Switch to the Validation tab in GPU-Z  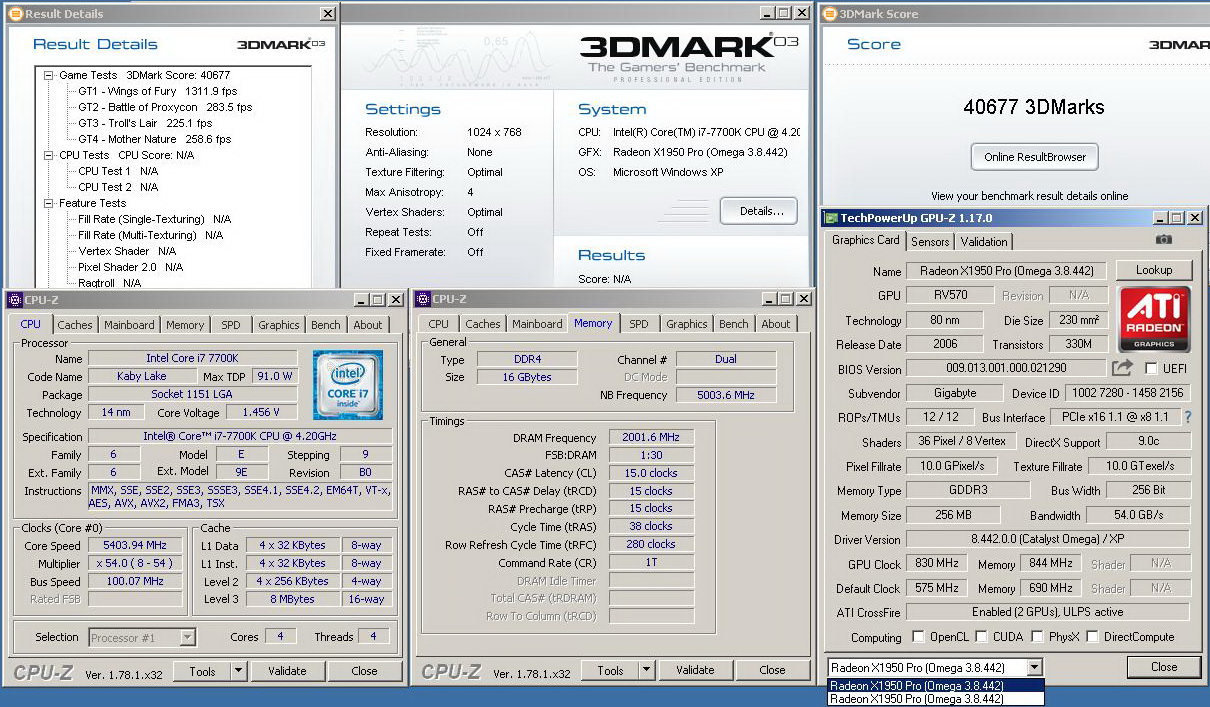[984, 241]
